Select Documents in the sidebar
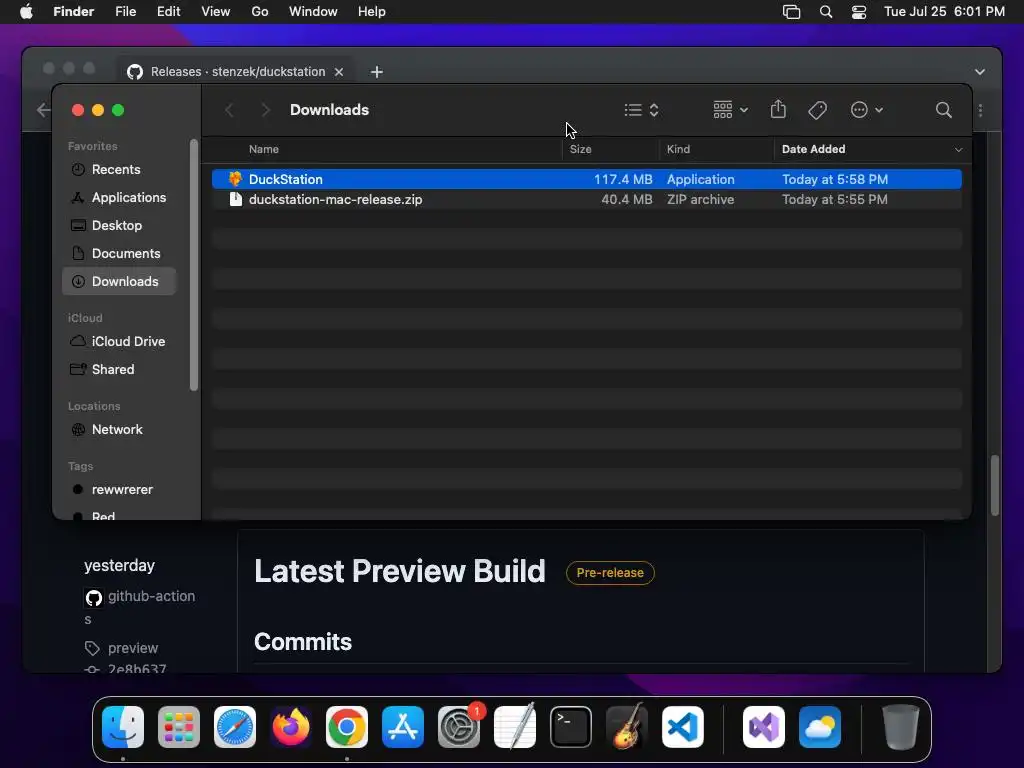Image resolution: width=1024 pixels, height=768 pixels. point(119,253)
